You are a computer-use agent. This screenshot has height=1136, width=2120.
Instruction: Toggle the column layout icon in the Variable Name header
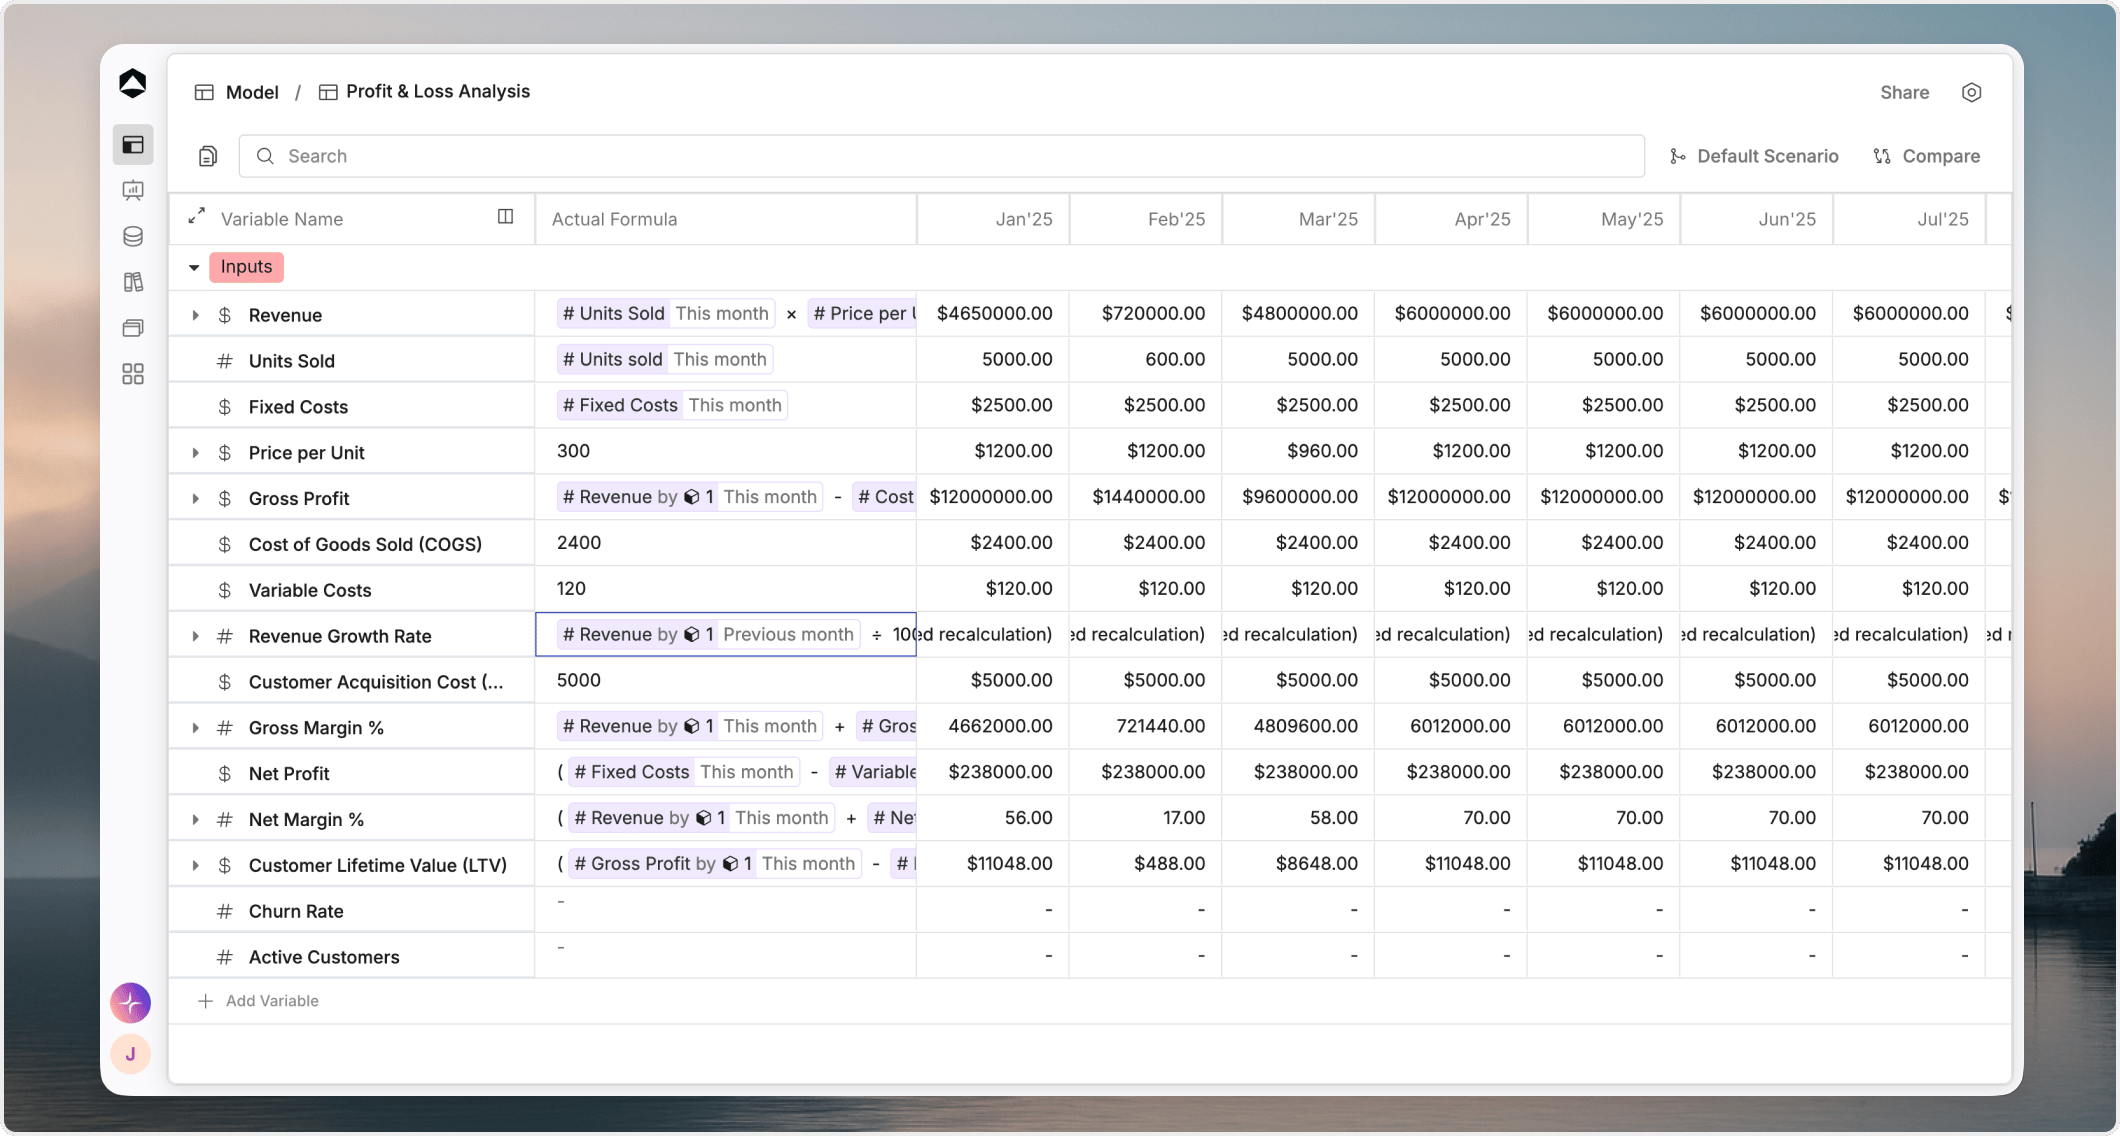[x=506, y=217]
